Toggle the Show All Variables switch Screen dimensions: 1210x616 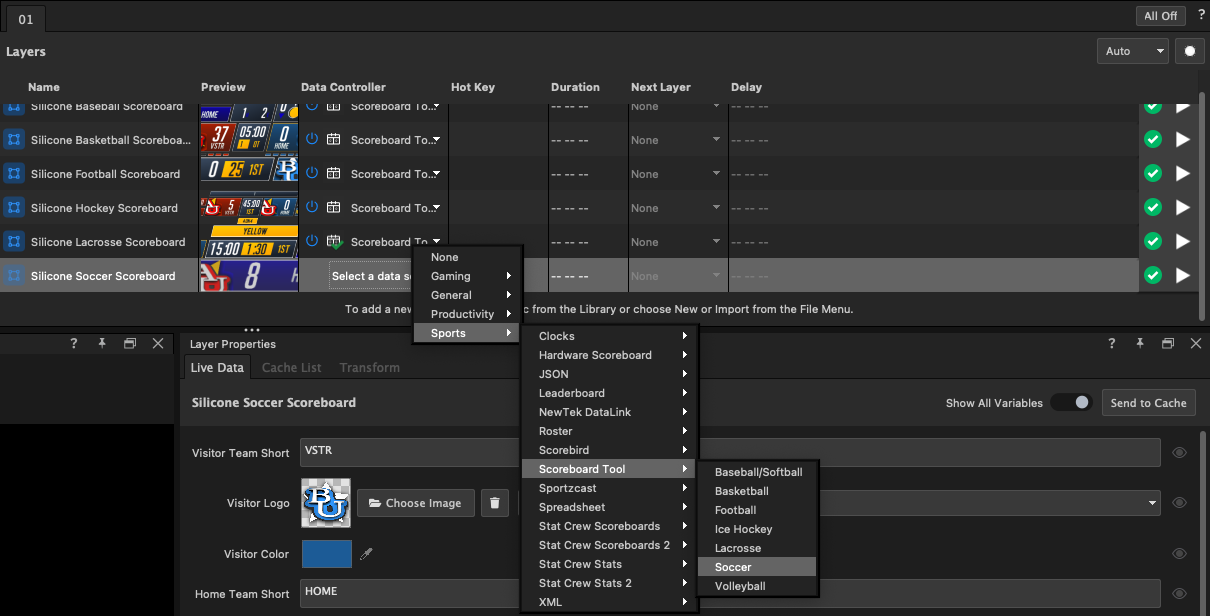(1071, 402)
